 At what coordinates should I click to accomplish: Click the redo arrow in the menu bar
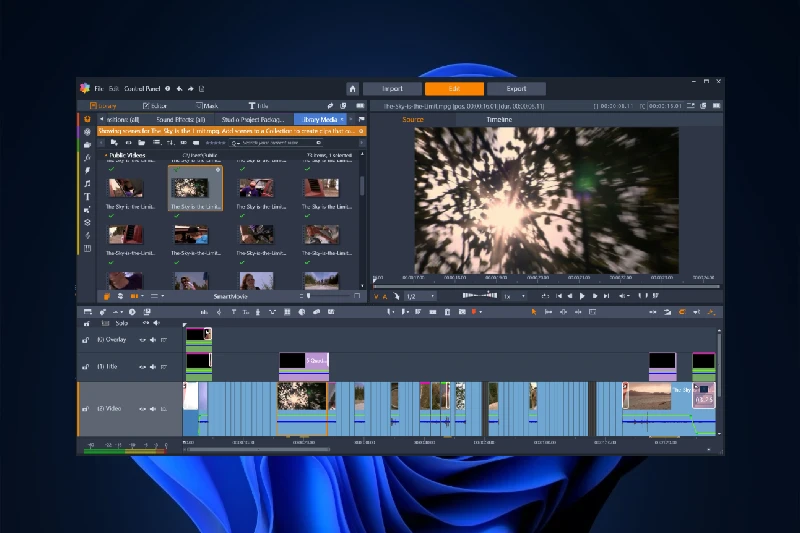pyautogui.click(x=190, y=89)
